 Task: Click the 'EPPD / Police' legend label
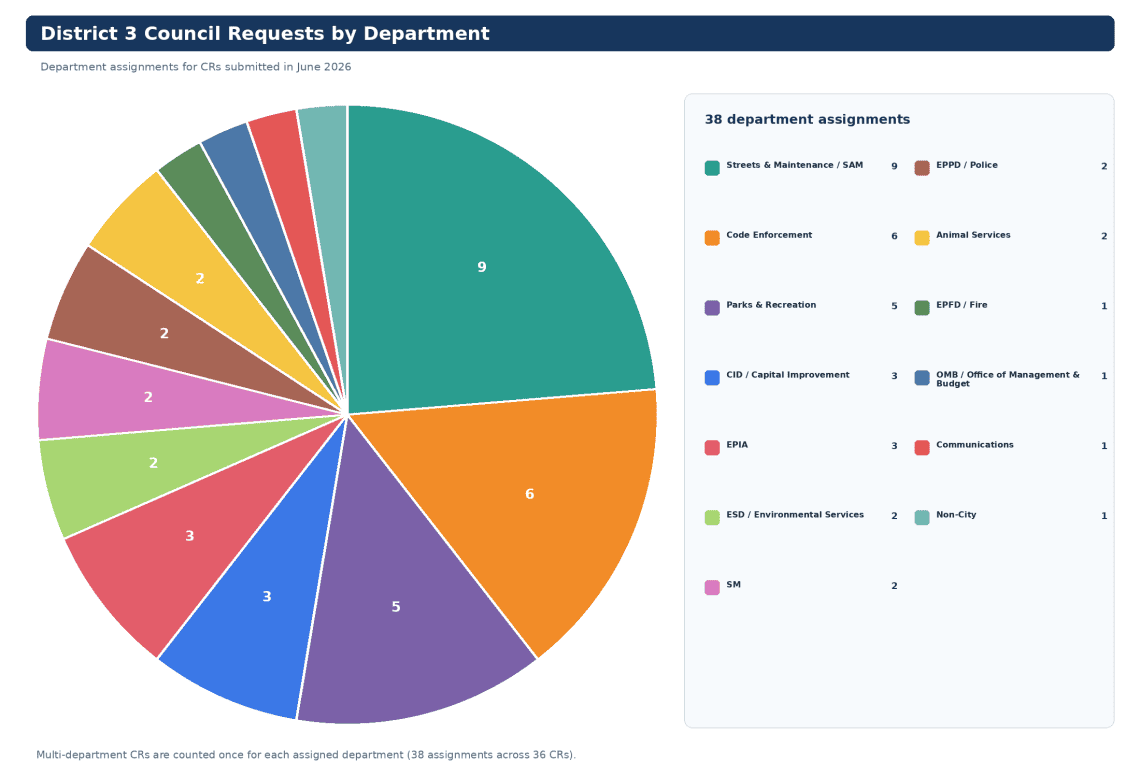(x=966, y=165)
